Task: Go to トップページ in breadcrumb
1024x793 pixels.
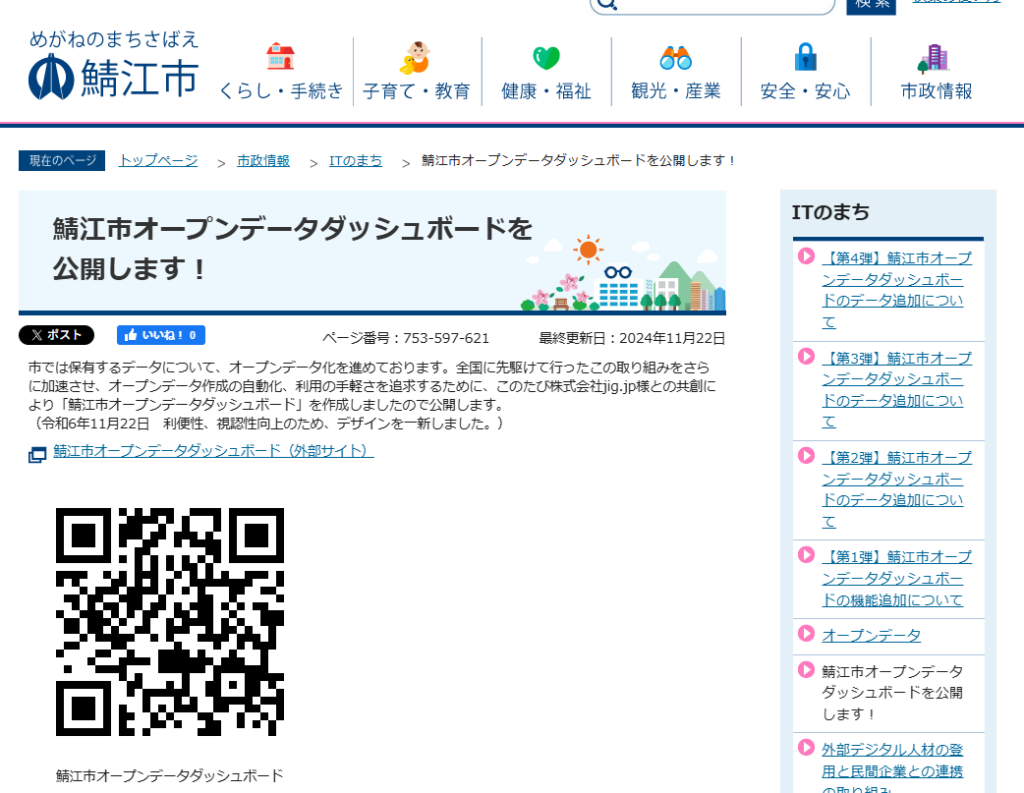Action: 158,160
